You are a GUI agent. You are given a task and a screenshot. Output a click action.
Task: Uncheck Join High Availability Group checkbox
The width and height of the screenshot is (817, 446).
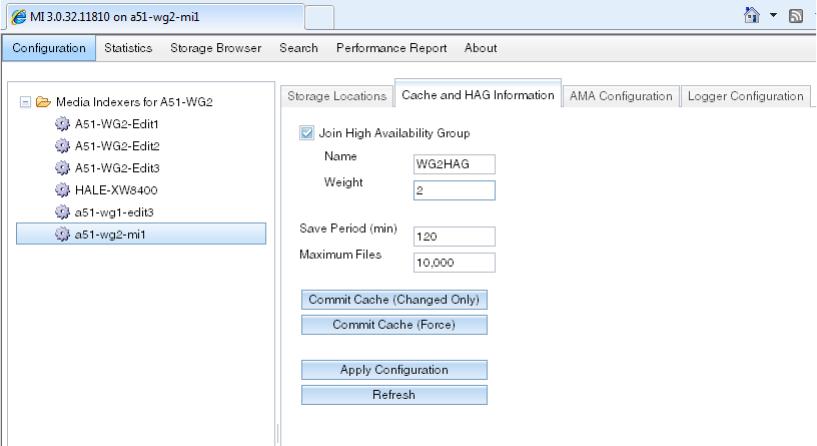pyautogui.click(x=306, y=133)
